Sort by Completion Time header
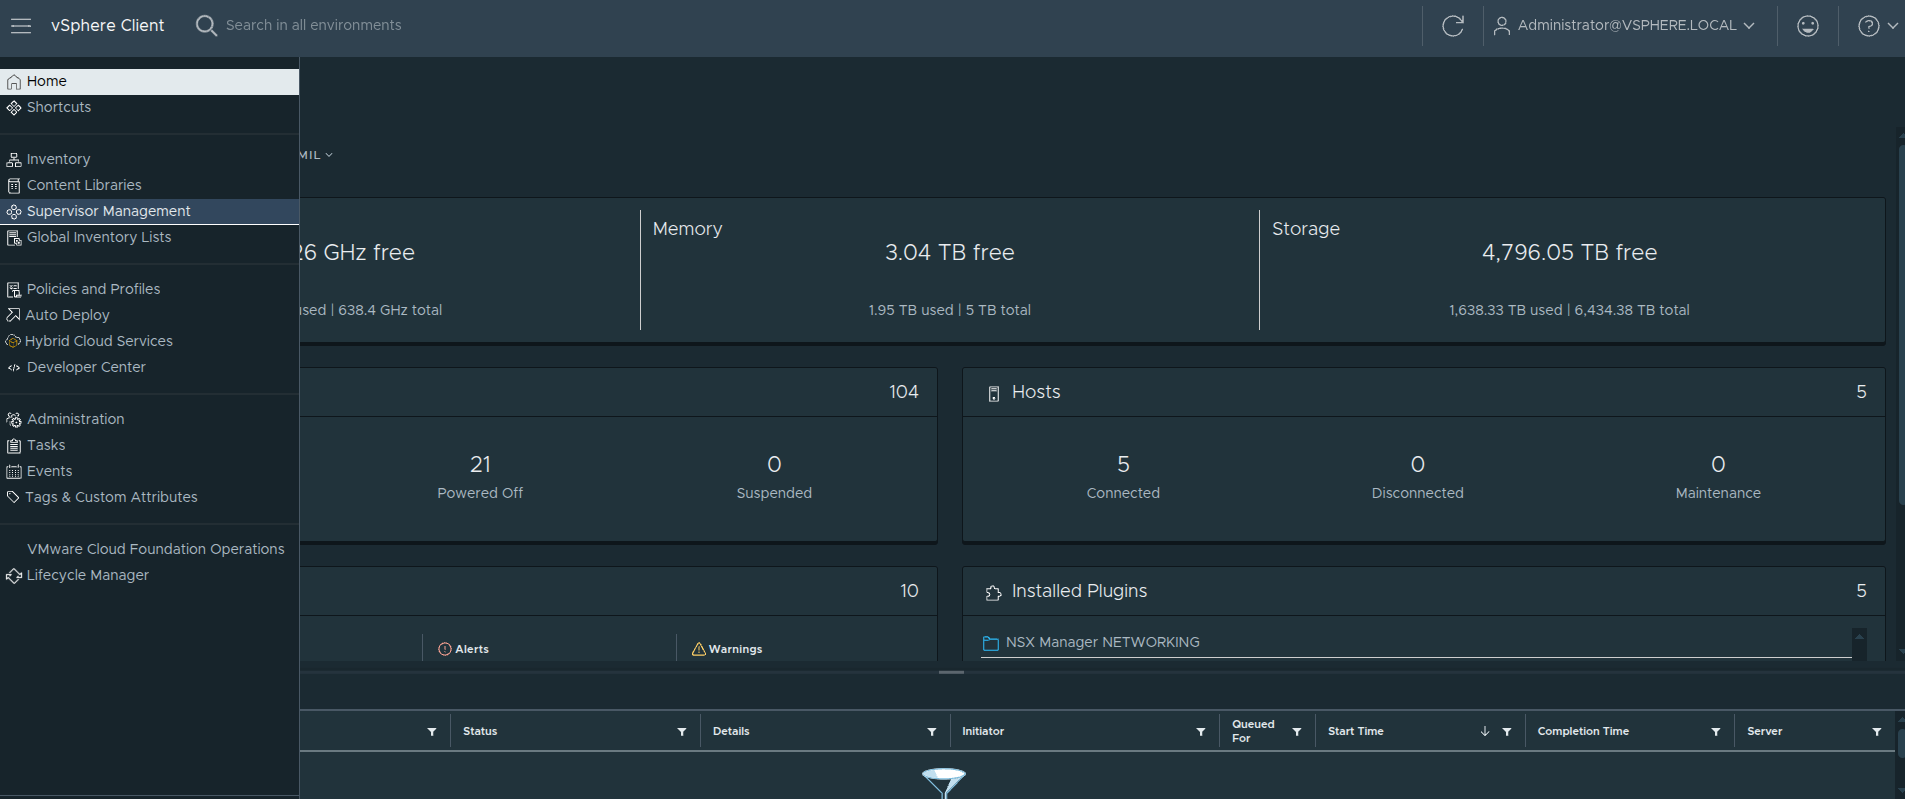Image resolution: width=1905 pixels, height=799 pixels. [x=1583, y=731]
